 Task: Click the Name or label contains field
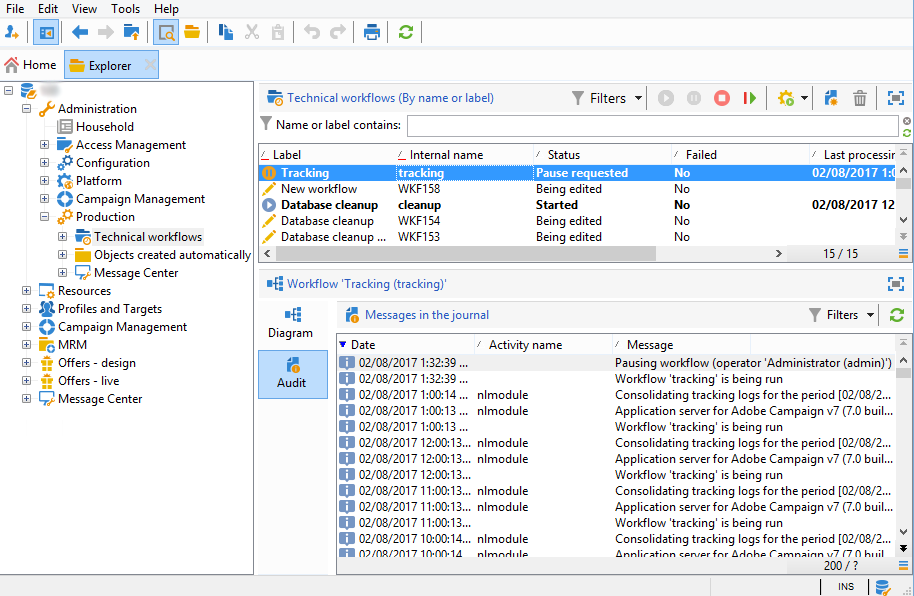[651, 126]
